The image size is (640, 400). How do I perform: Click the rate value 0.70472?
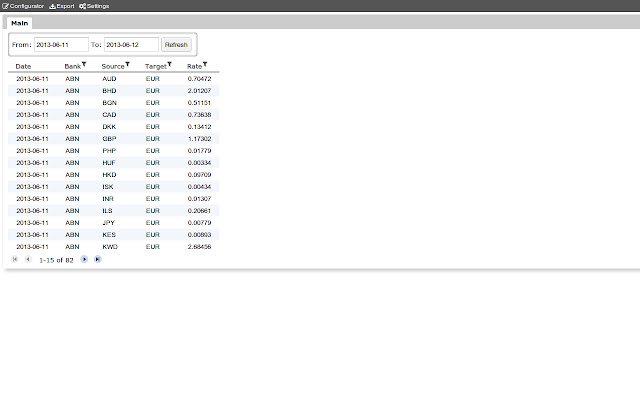tap(199, 79)
